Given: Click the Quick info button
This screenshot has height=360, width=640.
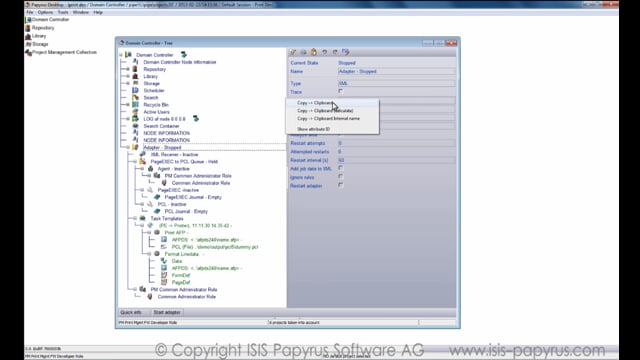Looking at the screenshot, I should pos(131,312).
